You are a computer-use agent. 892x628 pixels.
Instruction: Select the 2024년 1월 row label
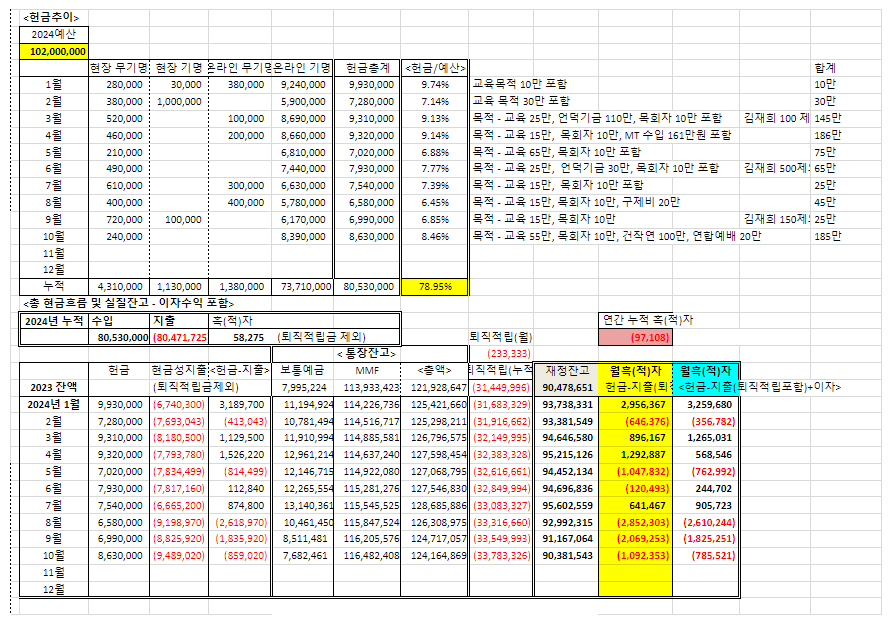54,404
